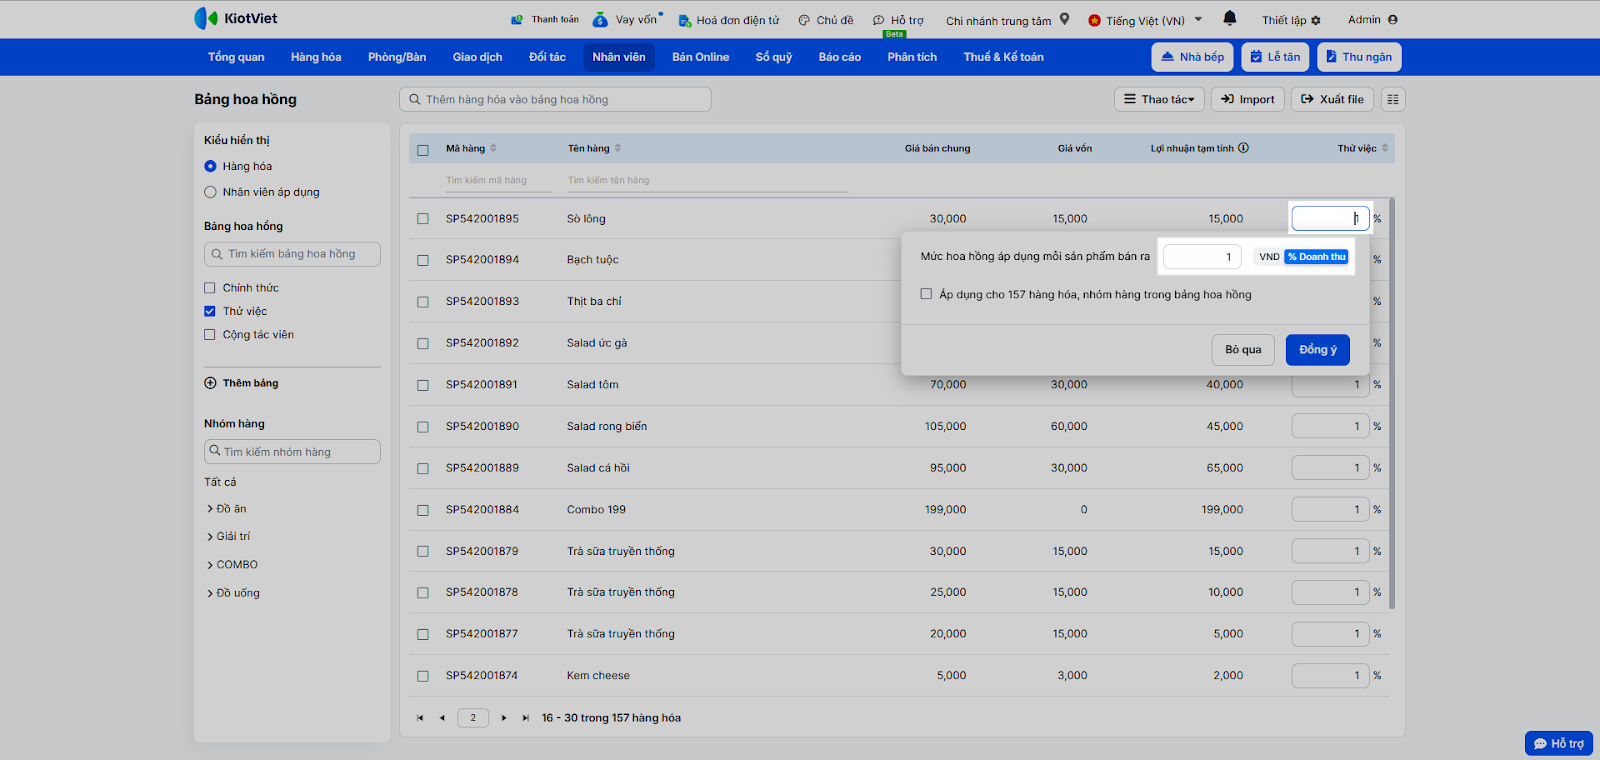Enable apply to all 157 products checkbox
This screenshot has height=760, width=1600.
[926, 294]
